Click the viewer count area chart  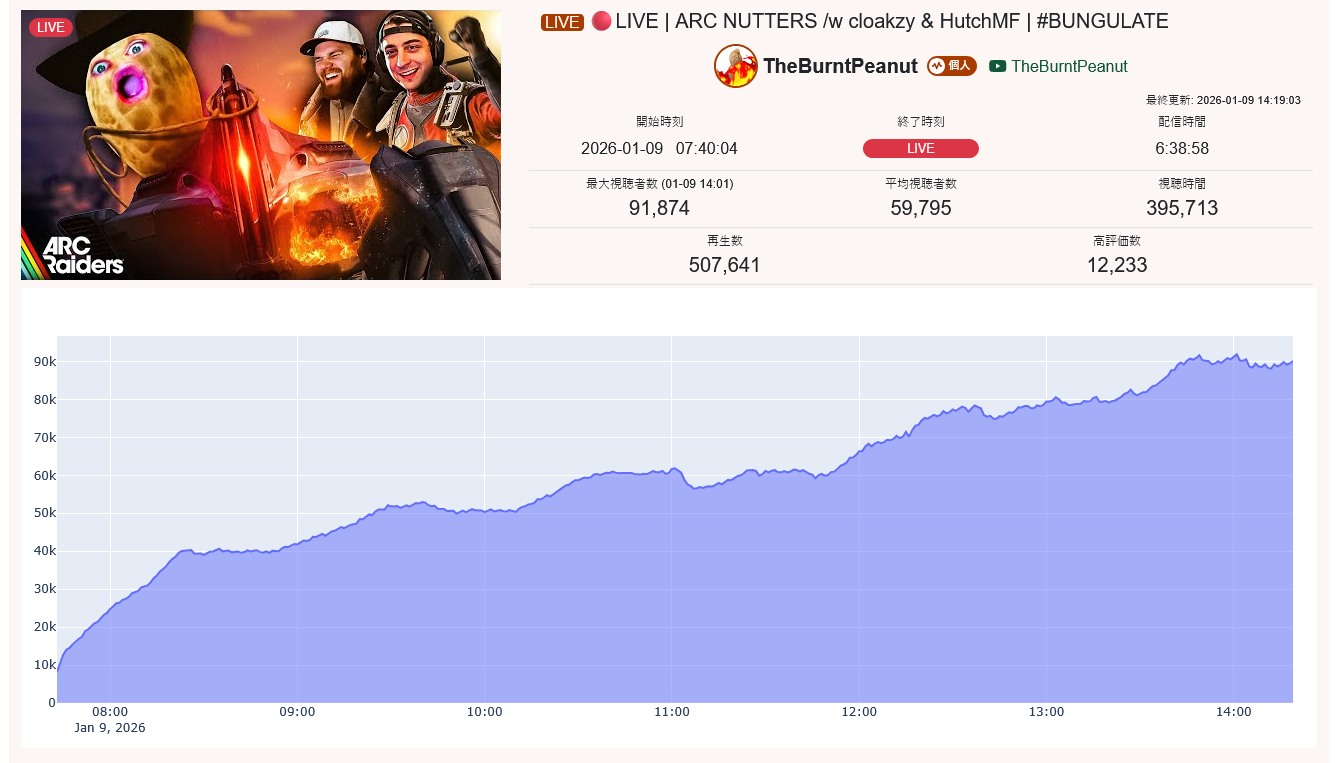click(675, 519)
